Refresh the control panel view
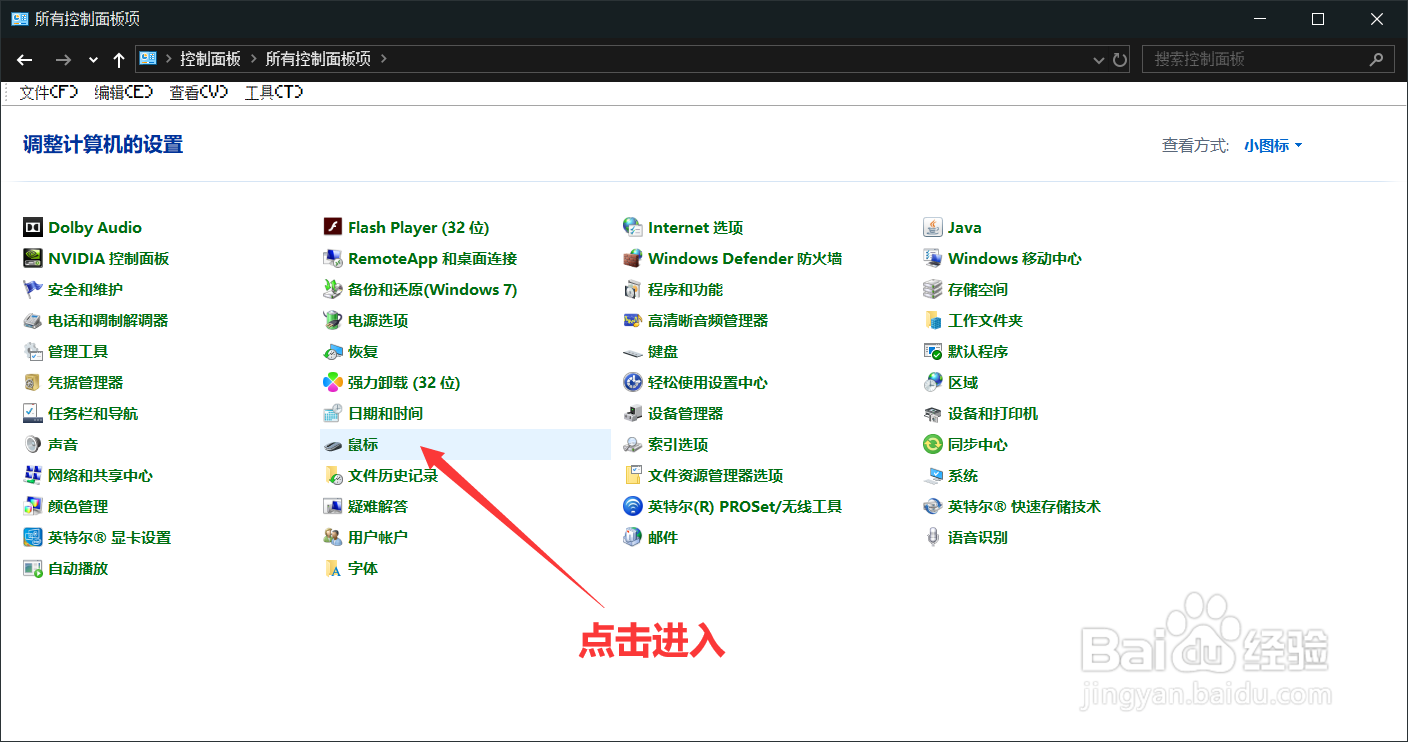Screen dimensions: 1408x742 (x=1120, y=59)
